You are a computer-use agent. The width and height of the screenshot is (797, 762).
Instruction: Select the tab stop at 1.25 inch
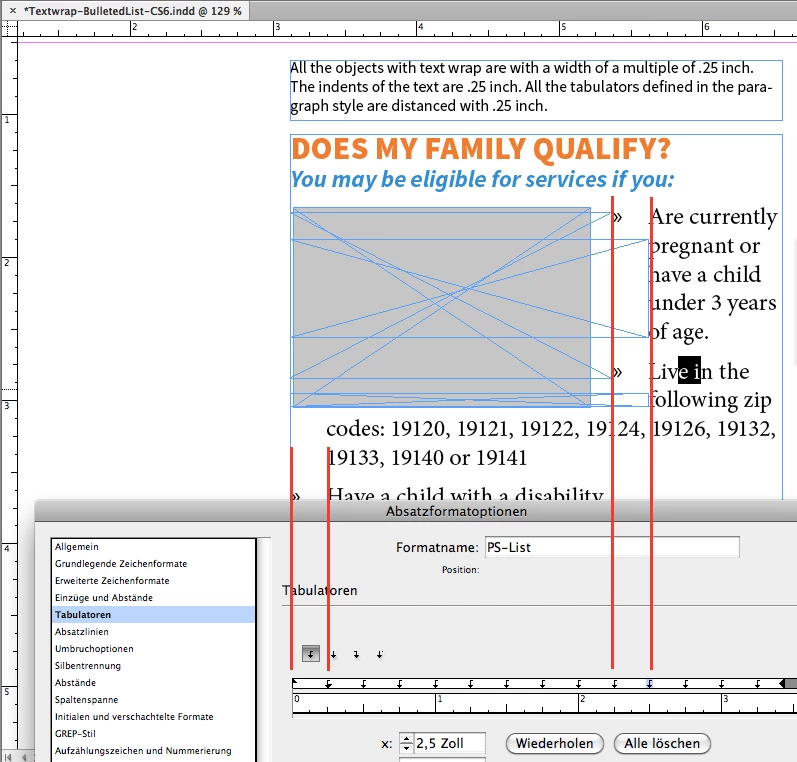pos(471,684)
